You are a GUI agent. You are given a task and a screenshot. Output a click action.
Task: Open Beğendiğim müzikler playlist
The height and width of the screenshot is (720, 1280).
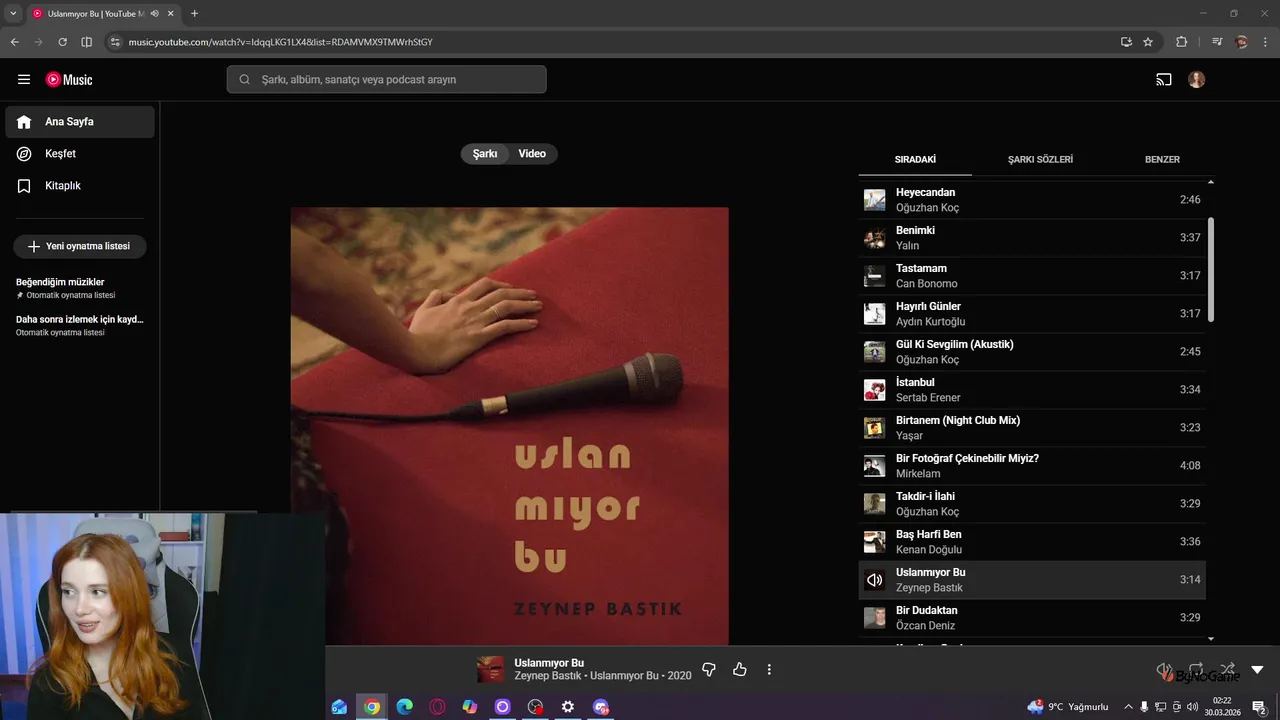(x=80, y=288)
